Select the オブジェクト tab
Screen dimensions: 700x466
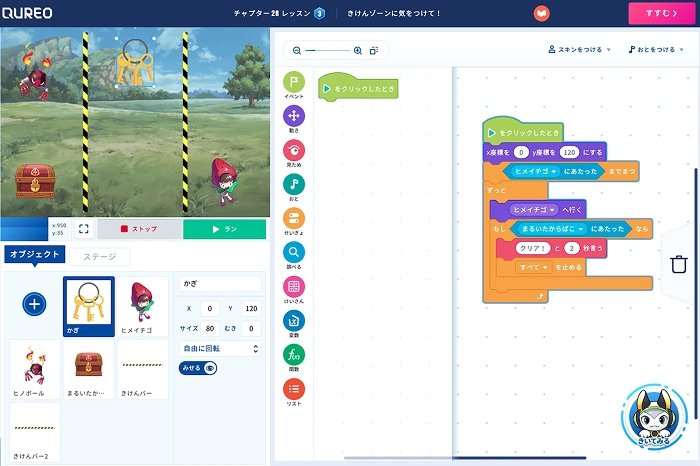(x=35, y=255)
